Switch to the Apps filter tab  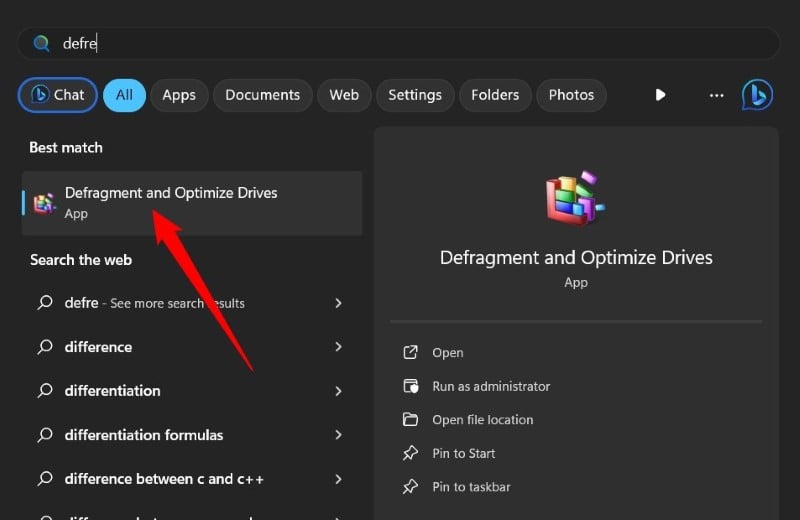[x=179, y=95]
